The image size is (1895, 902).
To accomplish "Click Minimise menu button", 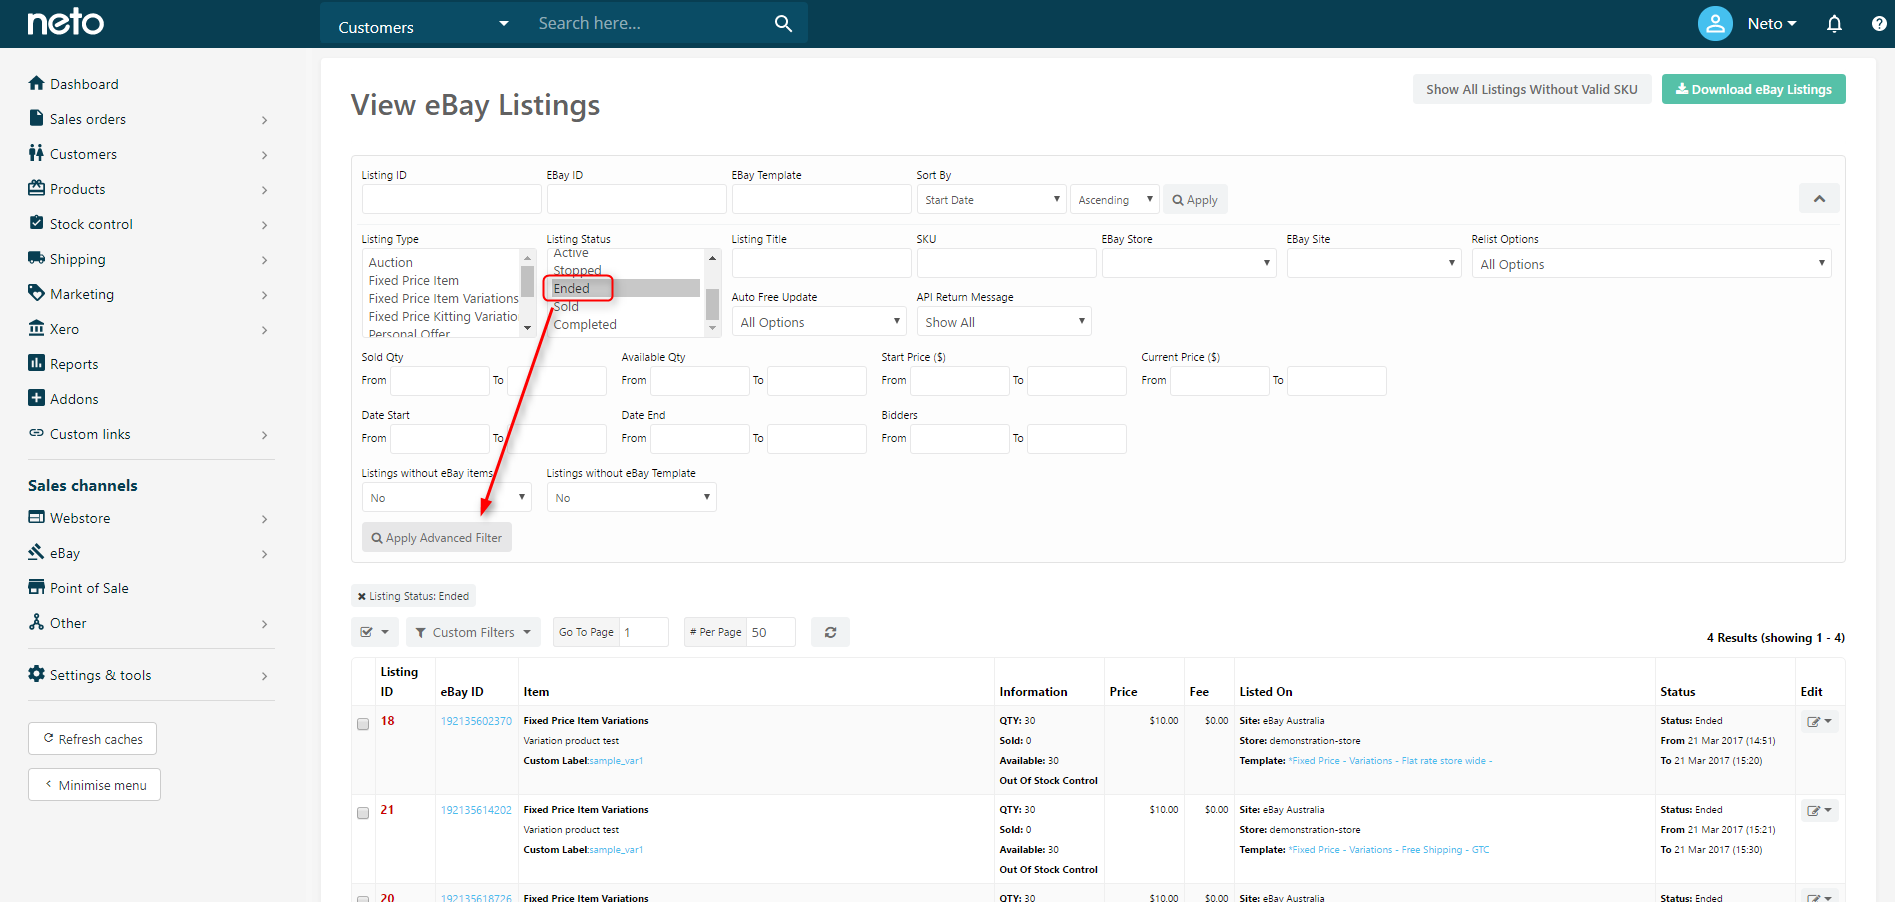I will coord(94,785).
